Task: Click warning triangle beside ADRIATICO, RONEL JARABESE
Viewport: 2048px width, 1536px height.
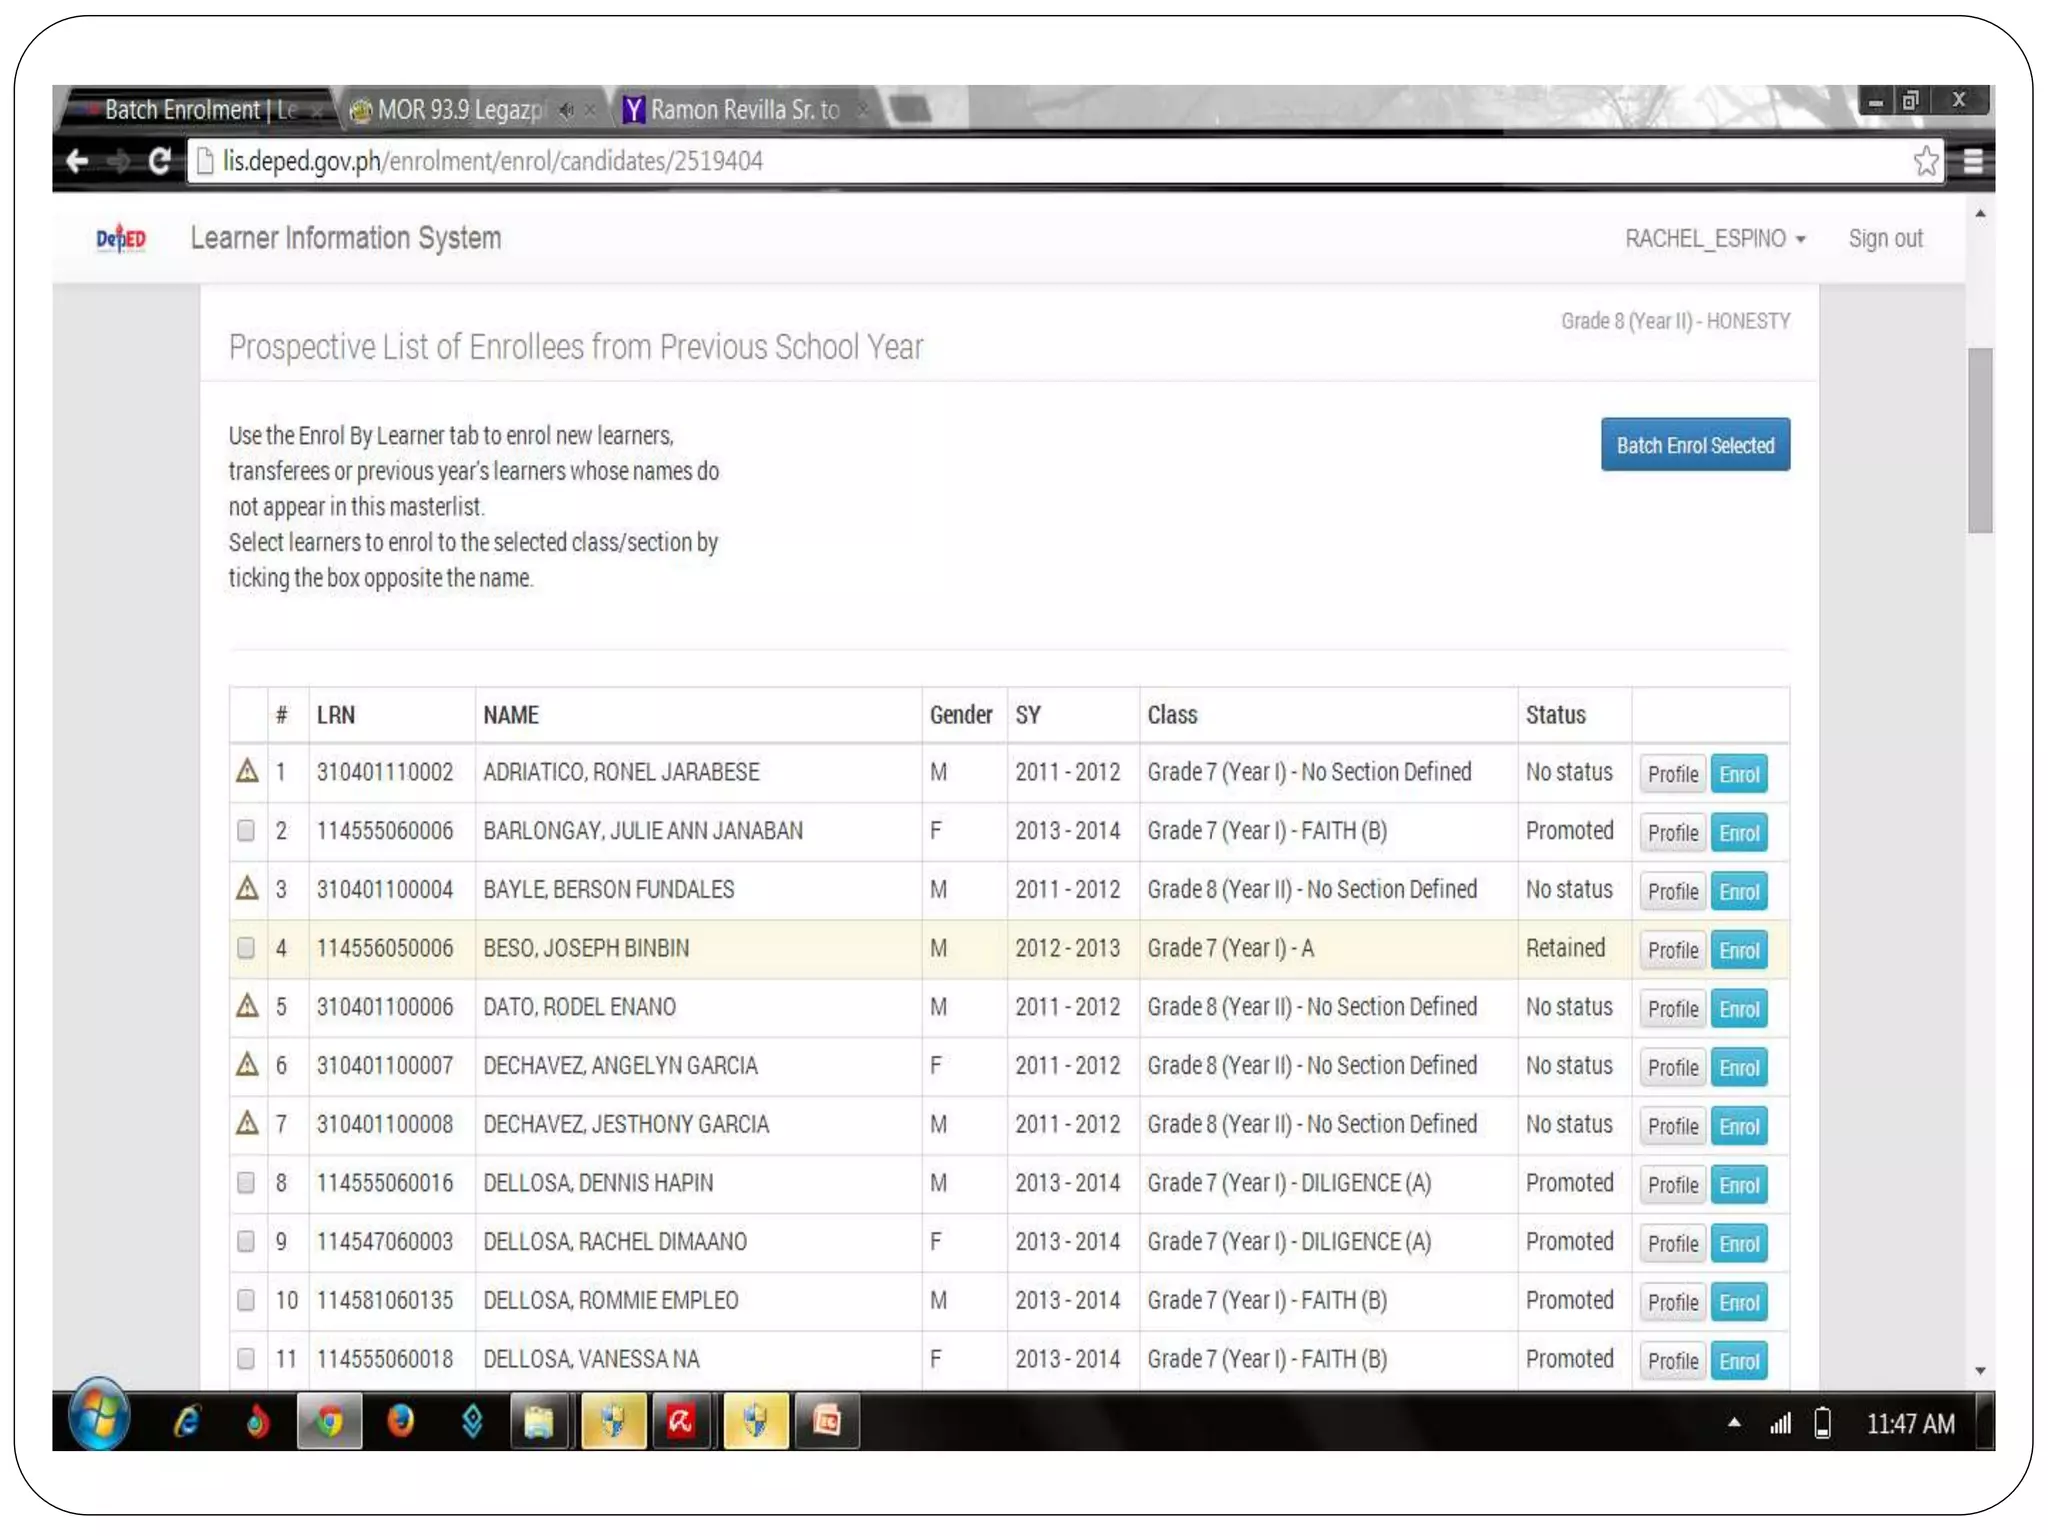Action: tap(247, 771)
